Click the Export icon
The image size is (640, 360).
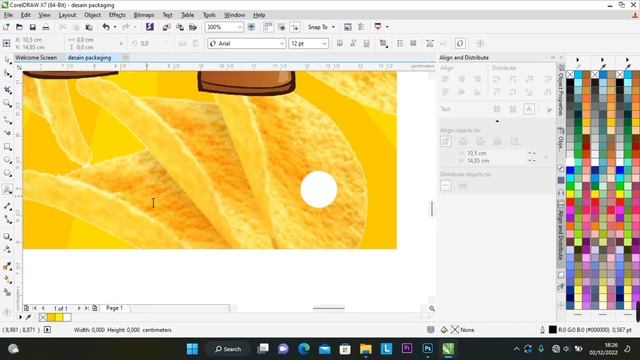[180, 27]
